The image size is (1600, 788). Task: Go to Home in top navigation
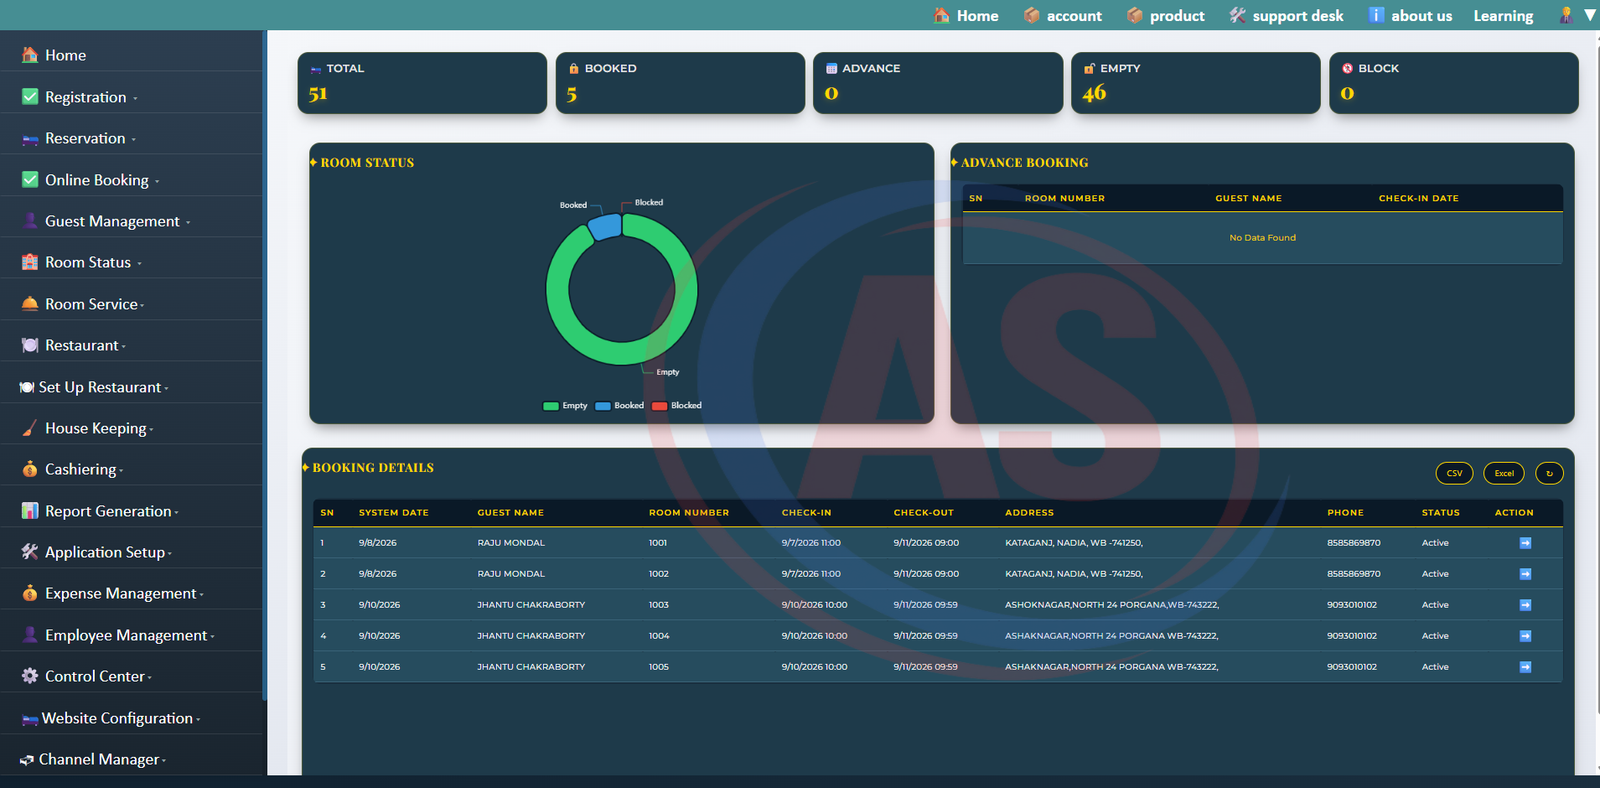pyautogui.click(x=966, y=16)
